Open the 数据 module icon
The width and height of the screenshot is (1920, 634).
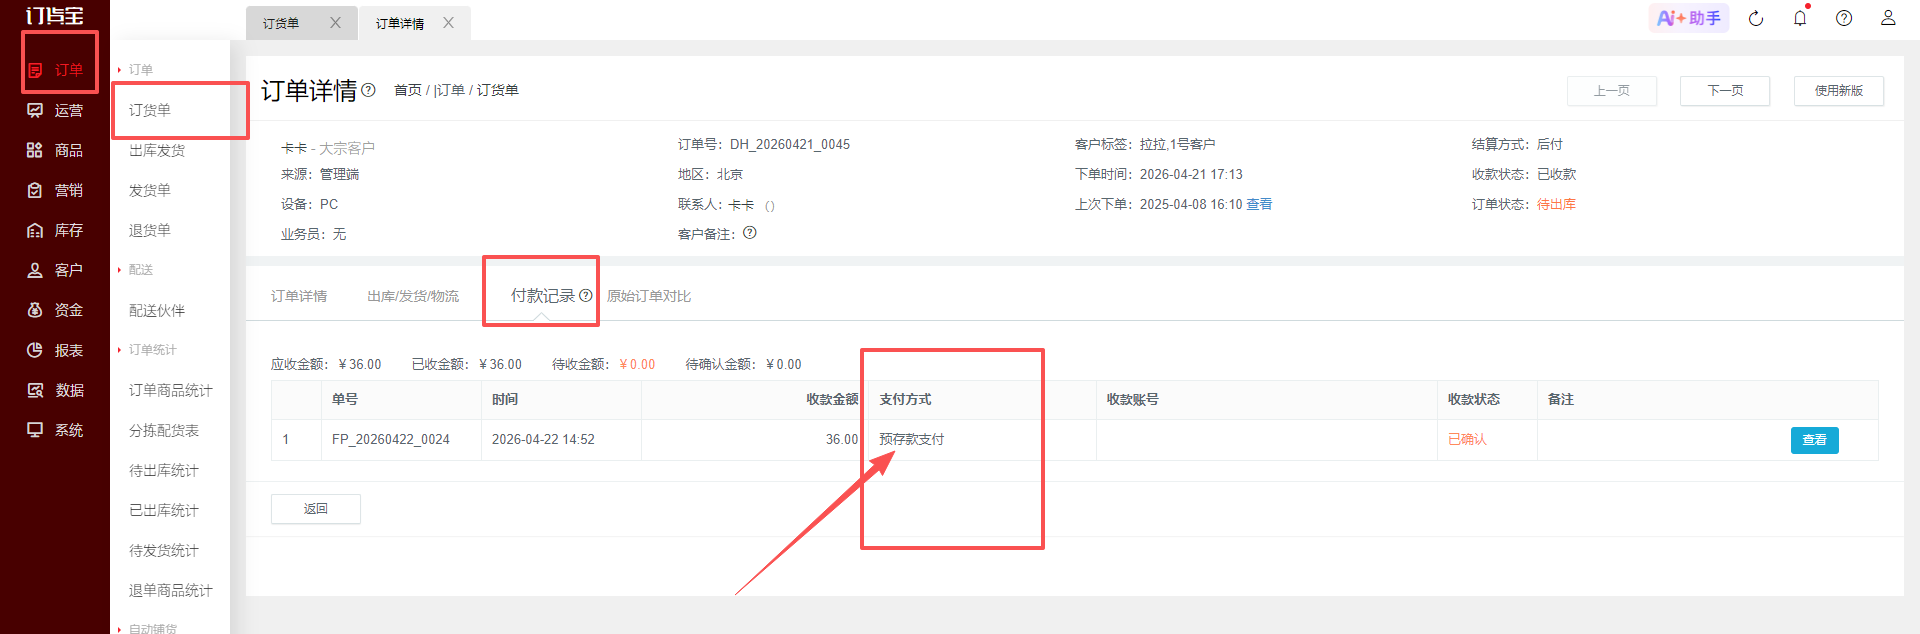click(35, 390)
